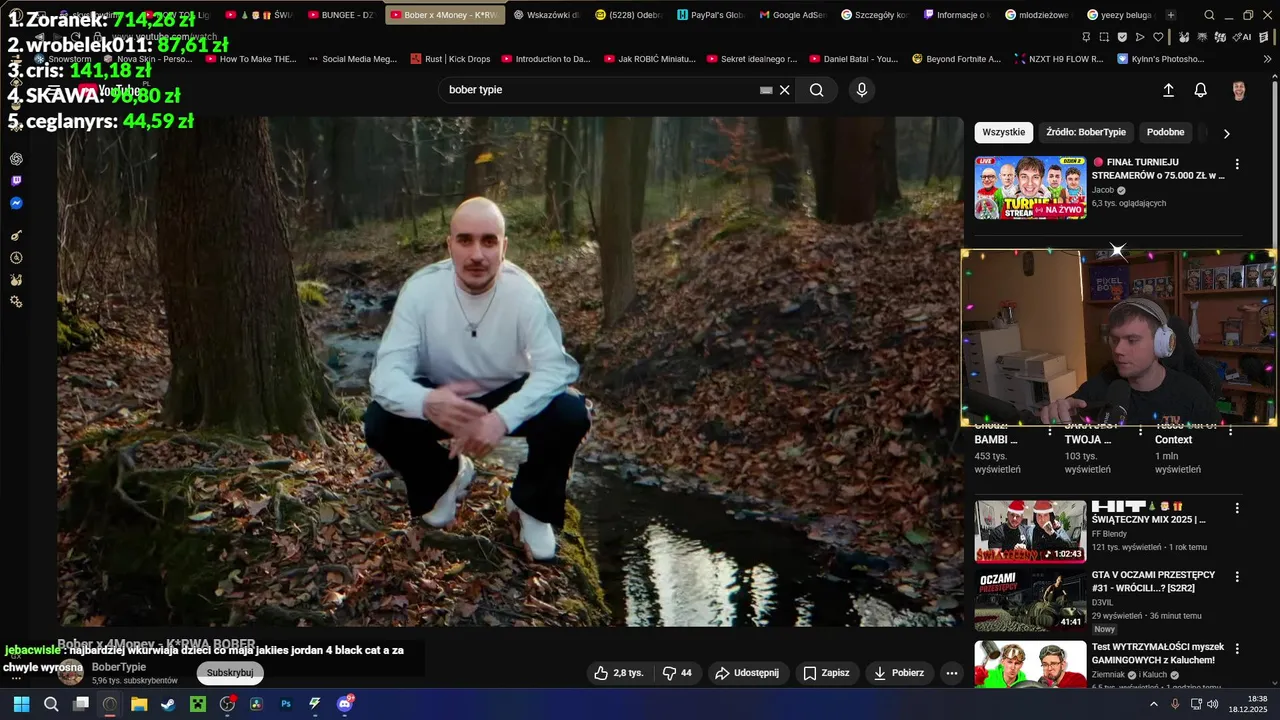Click the Udostępnij share button
This screenshot has height=720, width=1280.
(747, 673)
